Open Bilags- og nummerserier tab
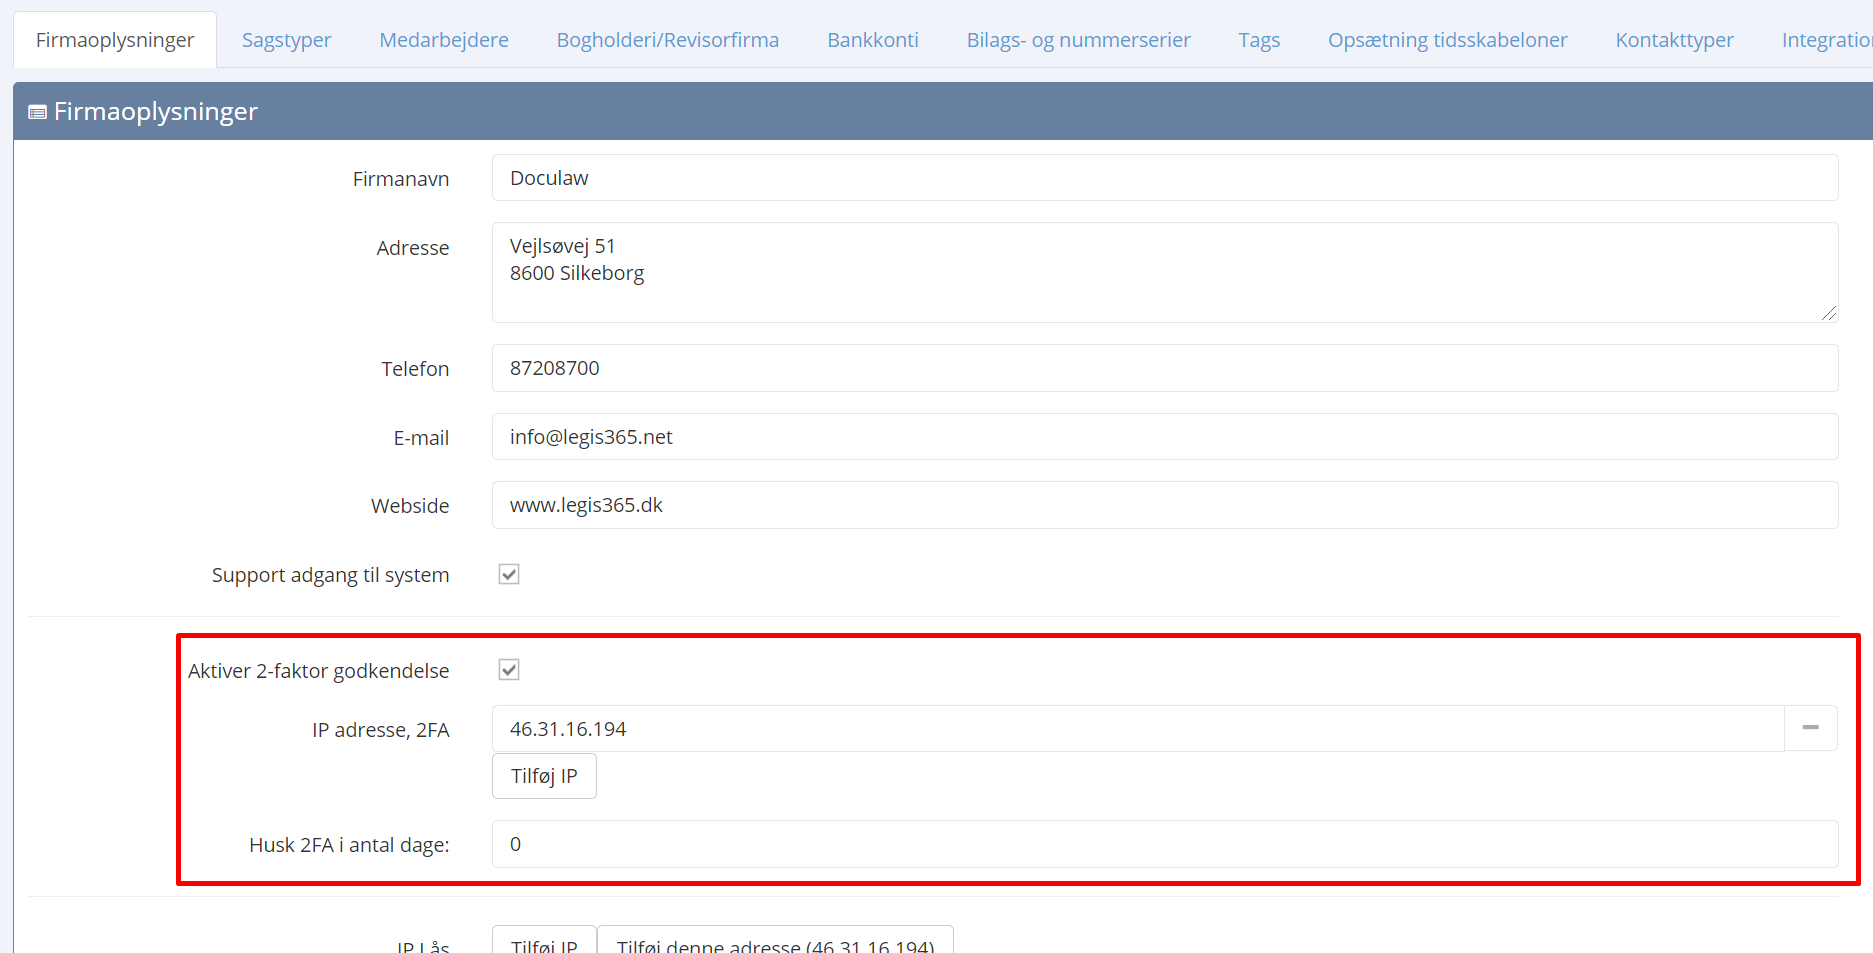Viewport: 1873px width, 953px height. pyautogui.click(x=1078, y=40)
